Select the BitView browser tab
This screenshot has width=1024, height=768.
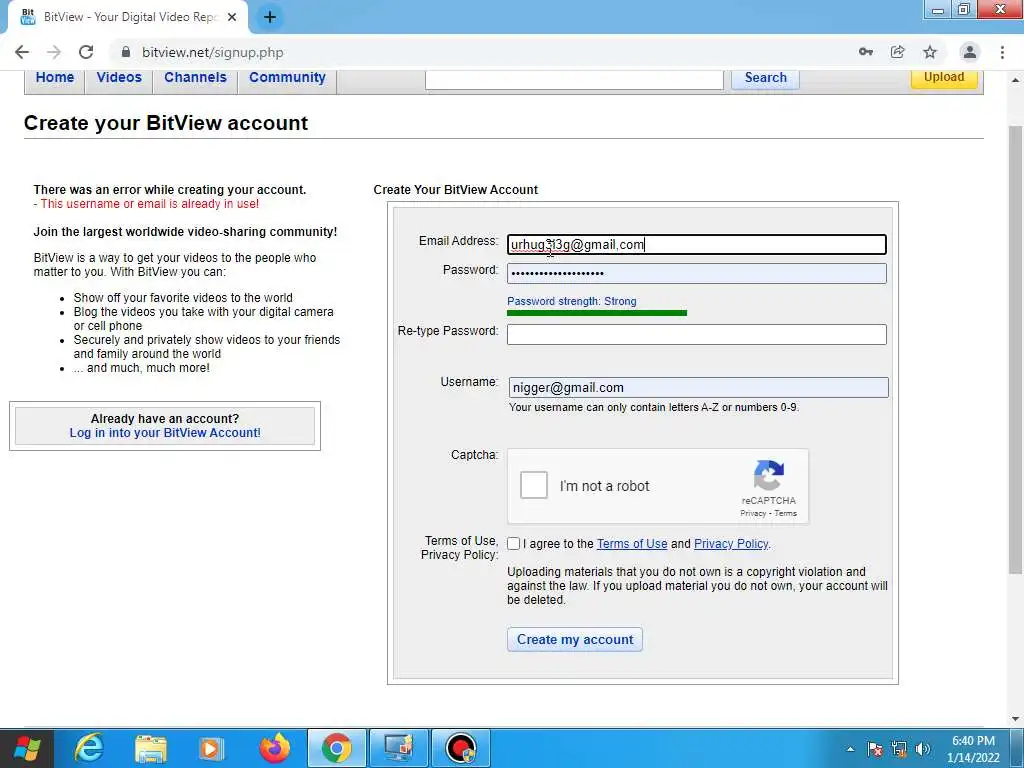click(127, 17)
